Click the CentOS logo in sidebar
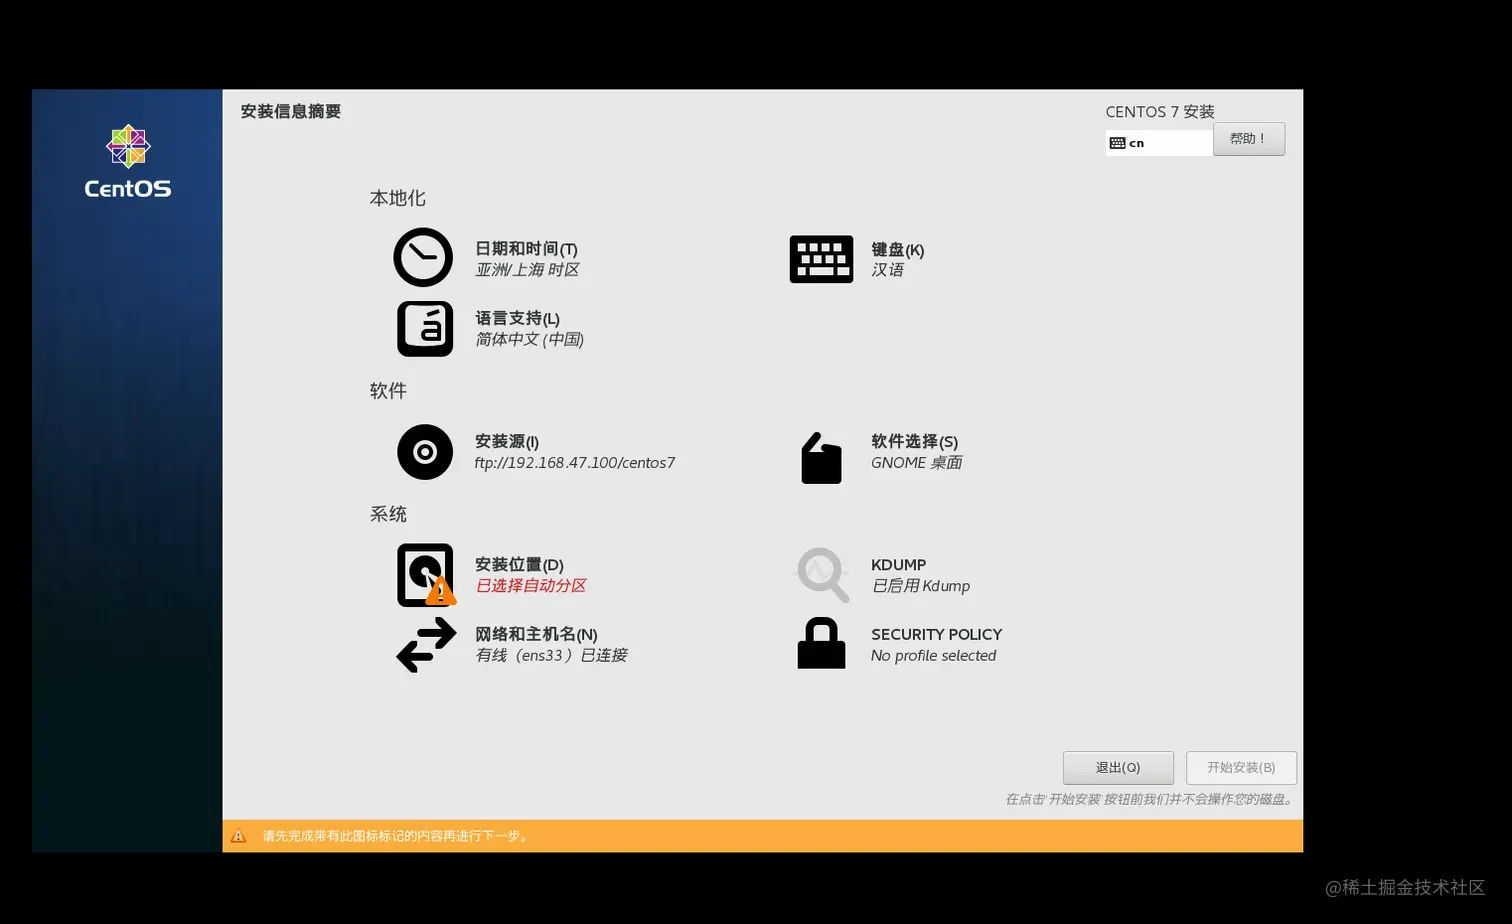The height and width of the screenshot is (924, 1512). pos(128,161)
